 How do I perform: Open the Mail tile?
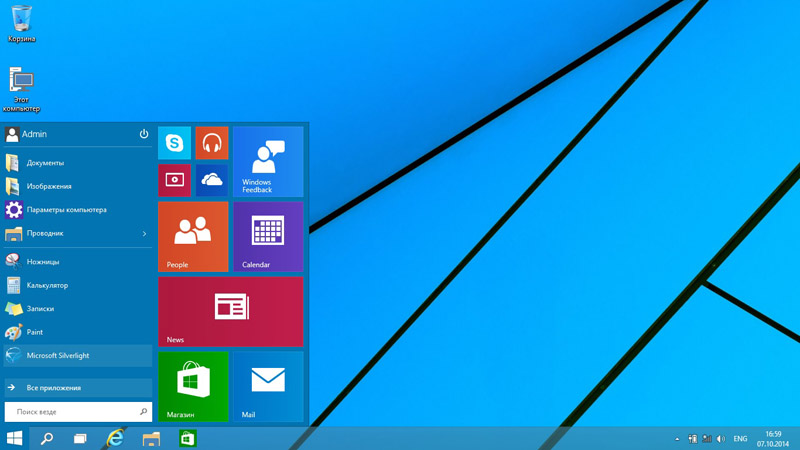click(268, 387)
